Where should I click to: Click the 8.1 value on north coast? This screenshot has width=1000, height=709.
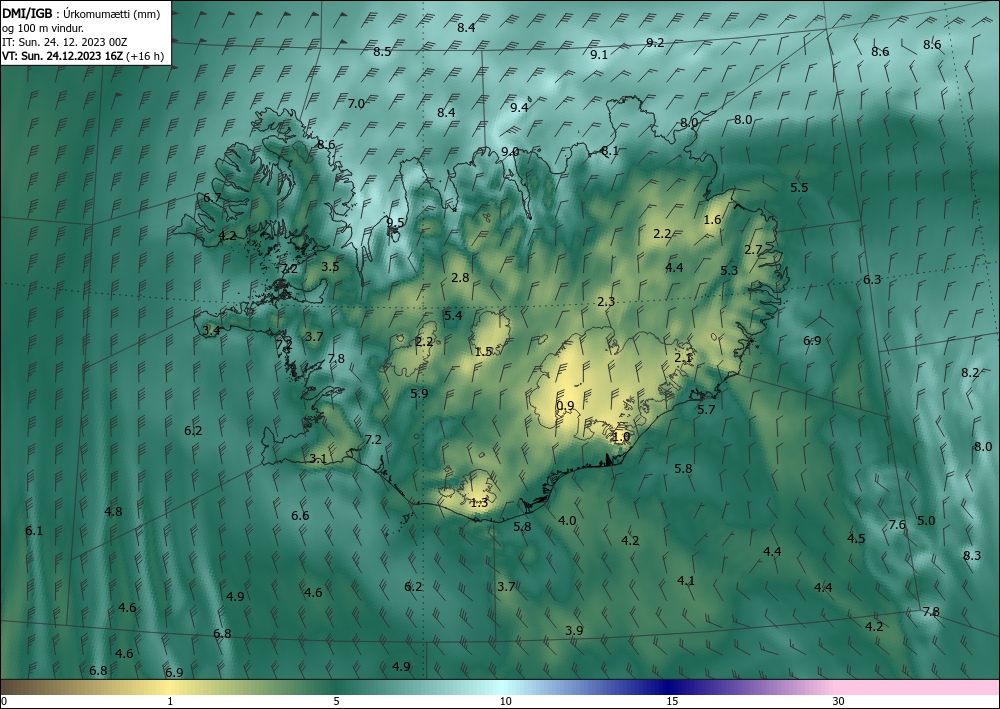[610, 151]
